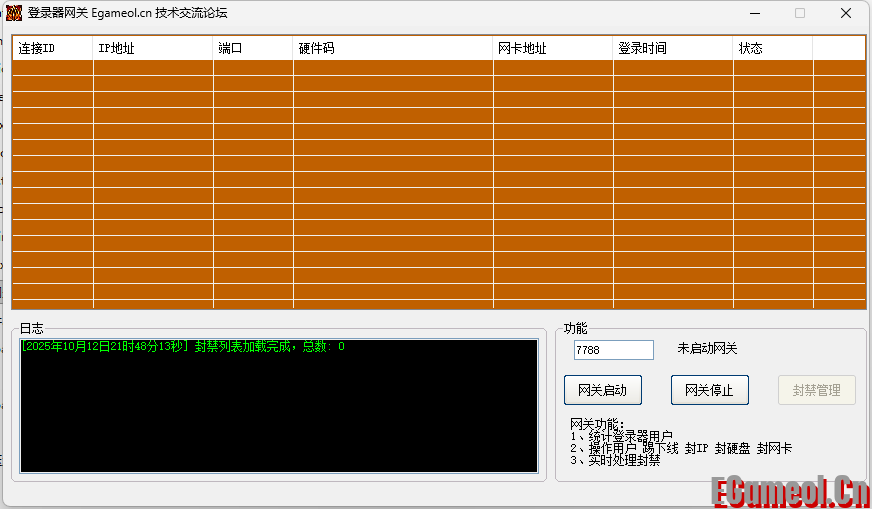Click the 登录时间 column header
This screenshot has width=872, height=509.
672,48
